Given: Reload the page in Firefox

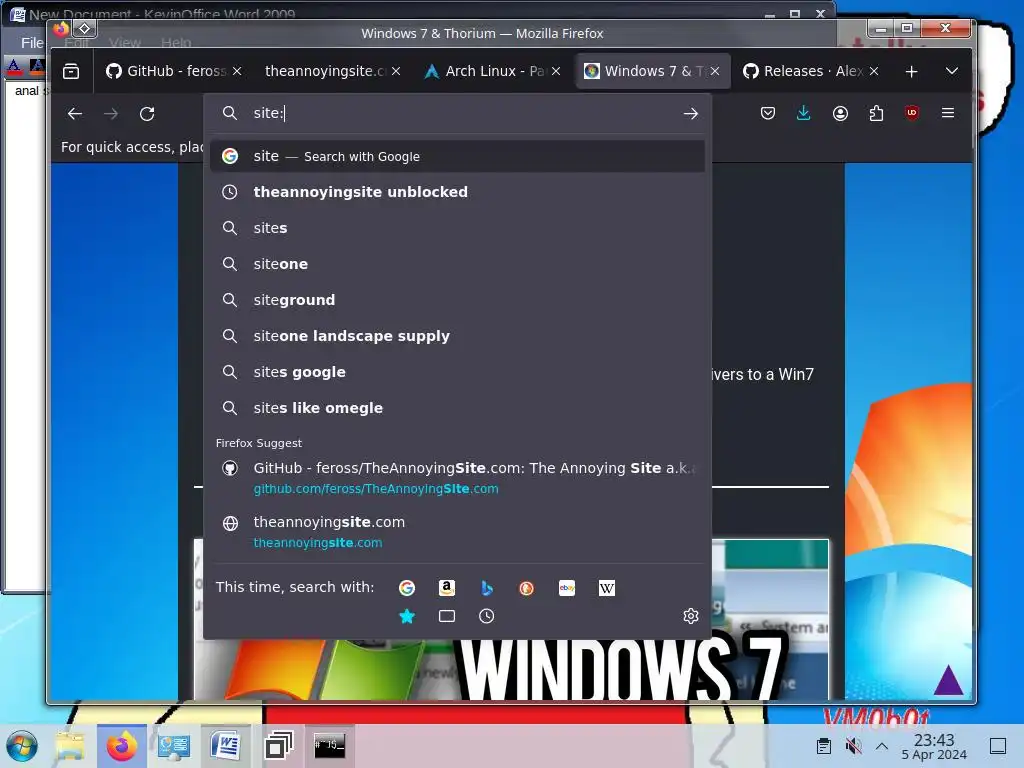Looking at the screenshot, I should [x=147, y=114].
